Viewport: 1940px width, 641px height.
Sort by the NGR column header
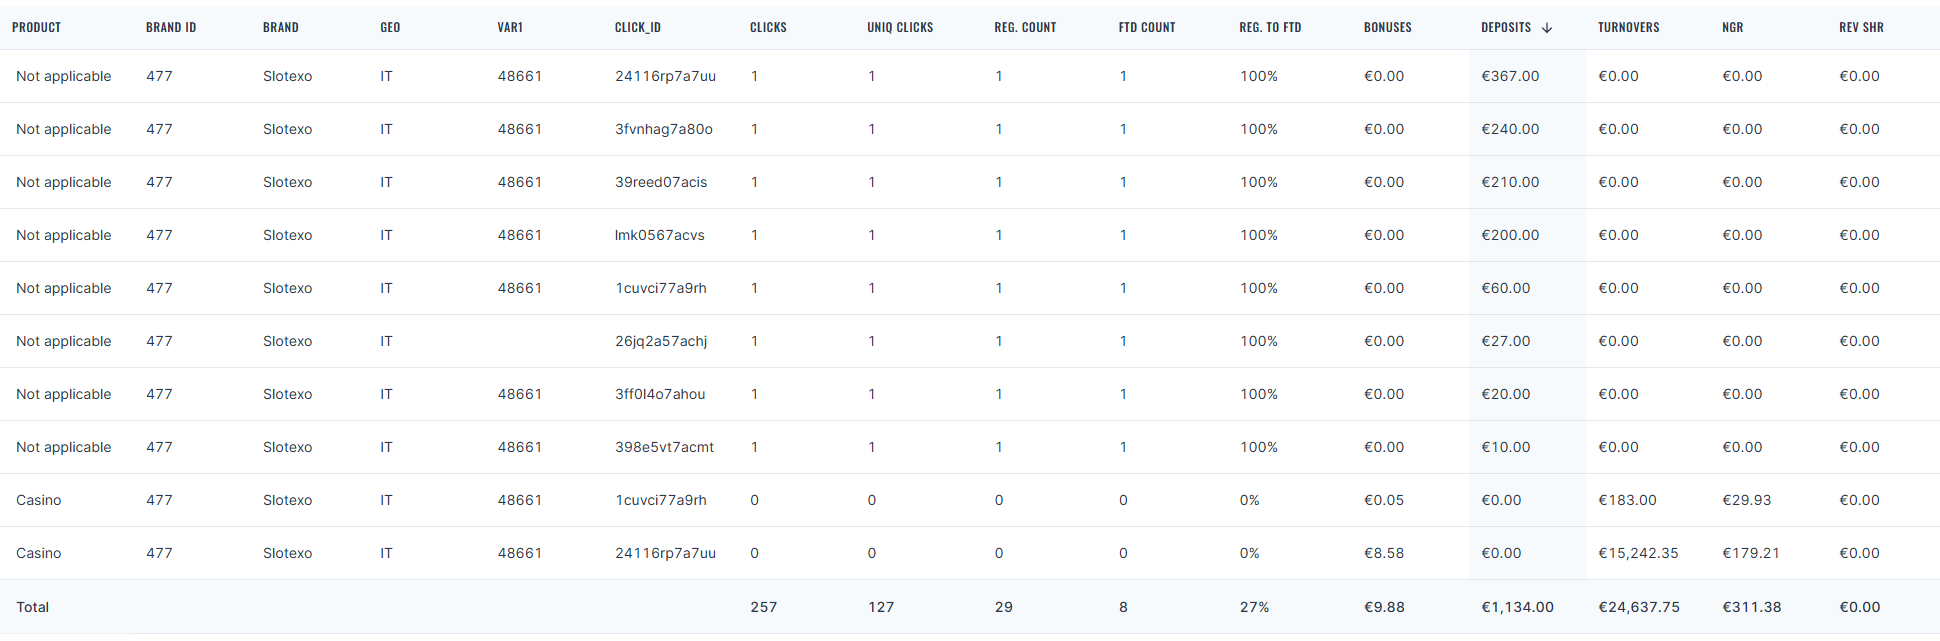point(1733,28)
